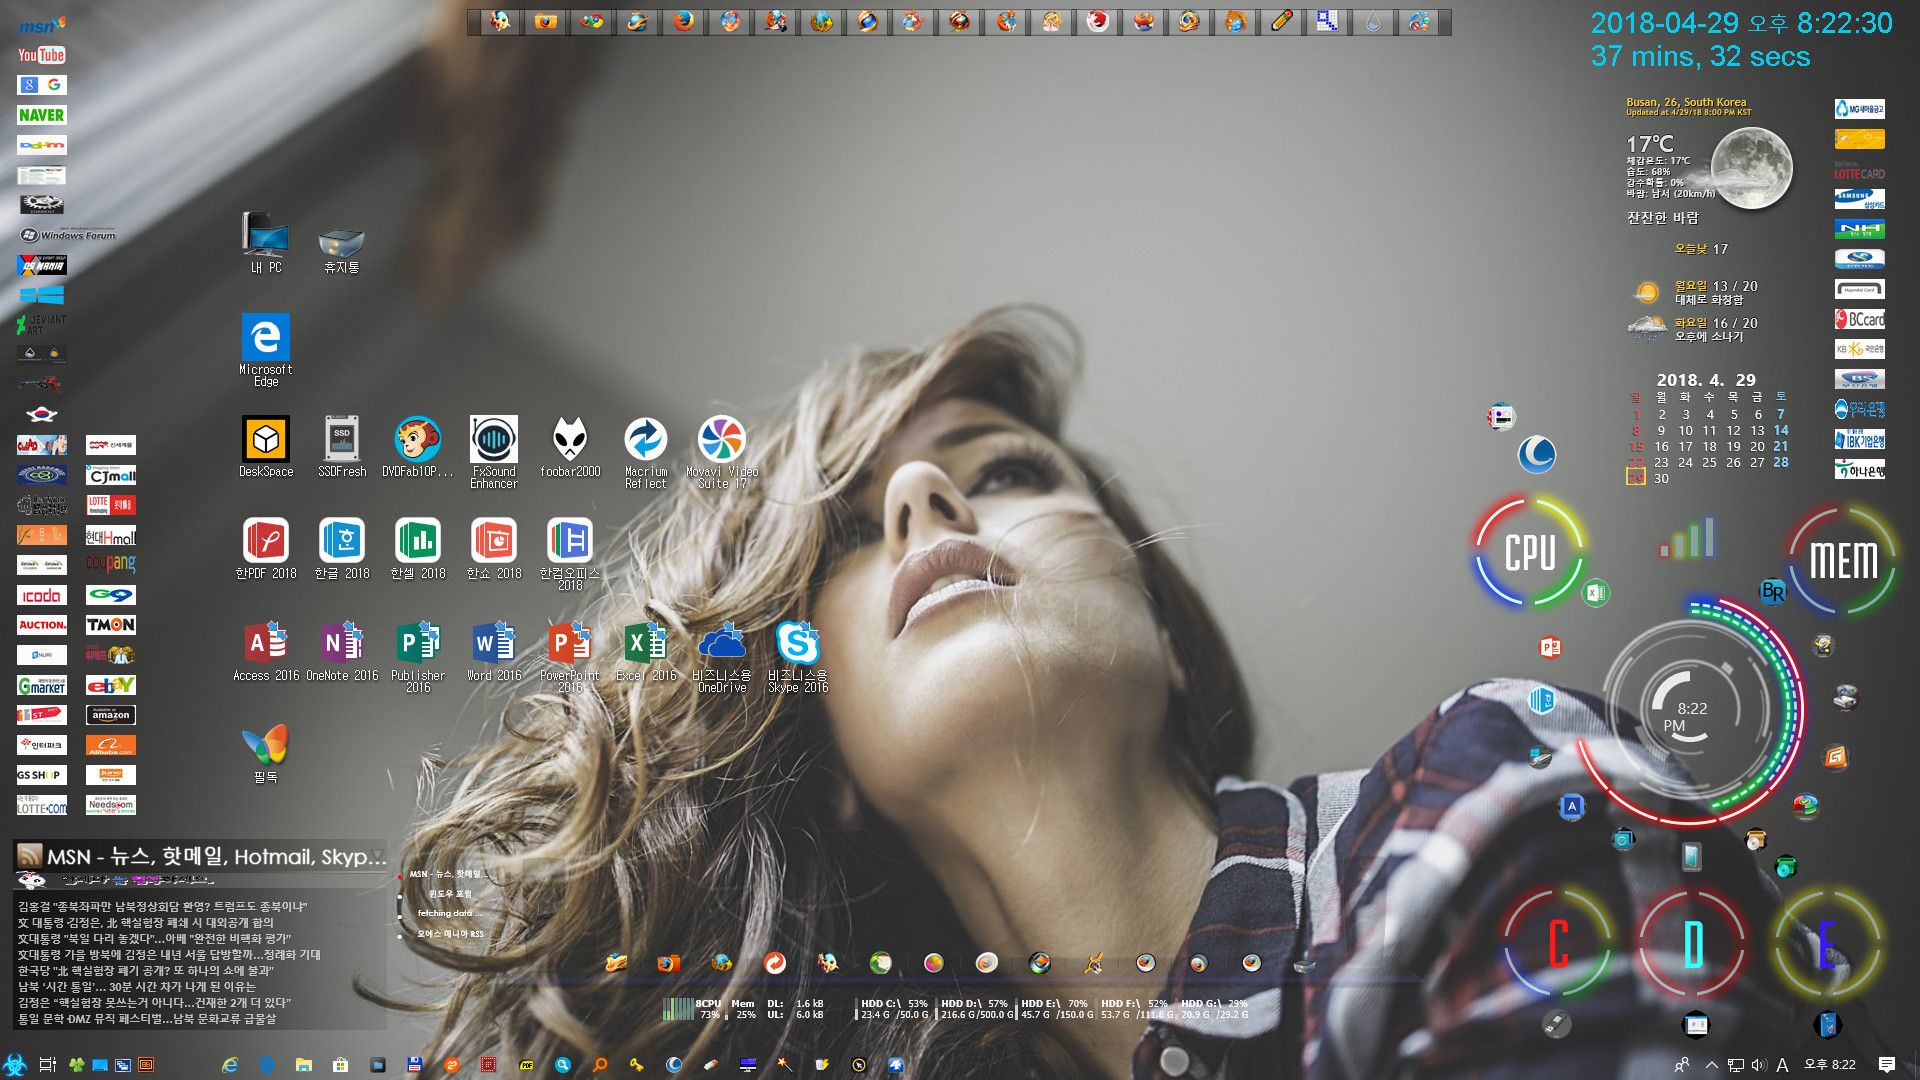
Task: Open 한셀 2018 icon
Action: point(418,548)
